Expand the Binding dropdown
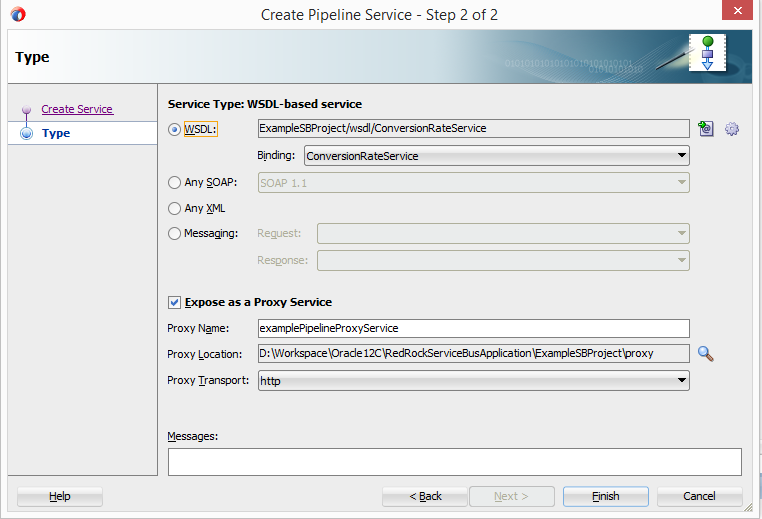 pos(497,156)
